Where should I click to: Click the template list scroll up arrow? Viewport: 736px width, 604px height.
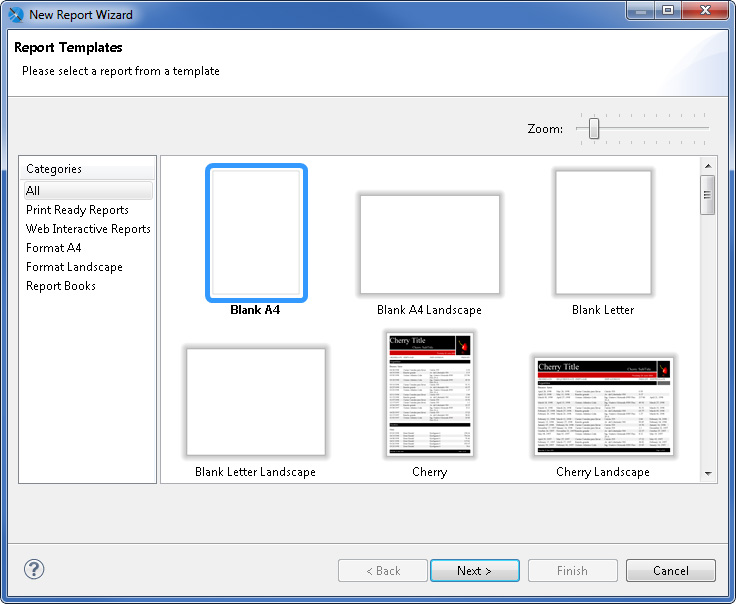click(x=708, y=165)
